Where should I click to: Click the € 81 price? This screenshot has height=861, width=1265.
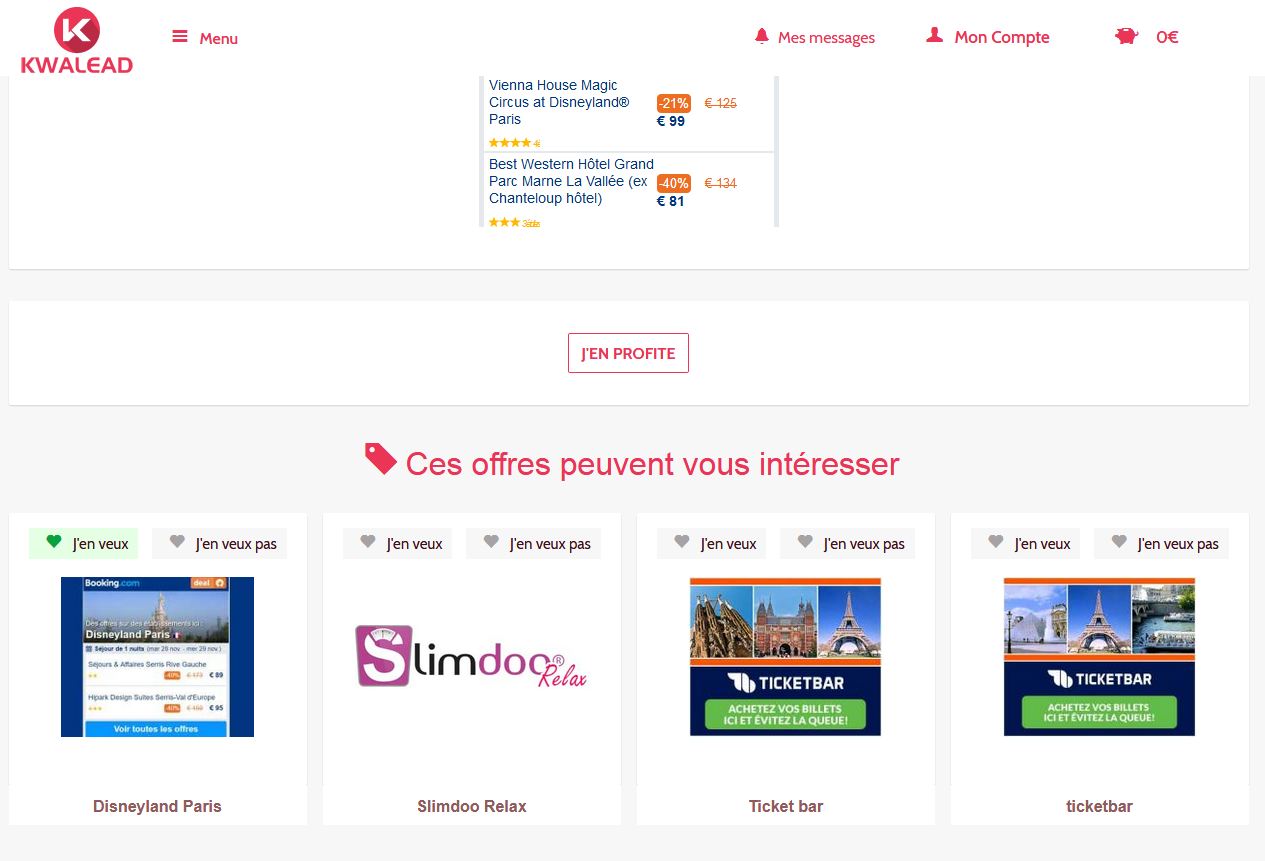pos(671,201)
